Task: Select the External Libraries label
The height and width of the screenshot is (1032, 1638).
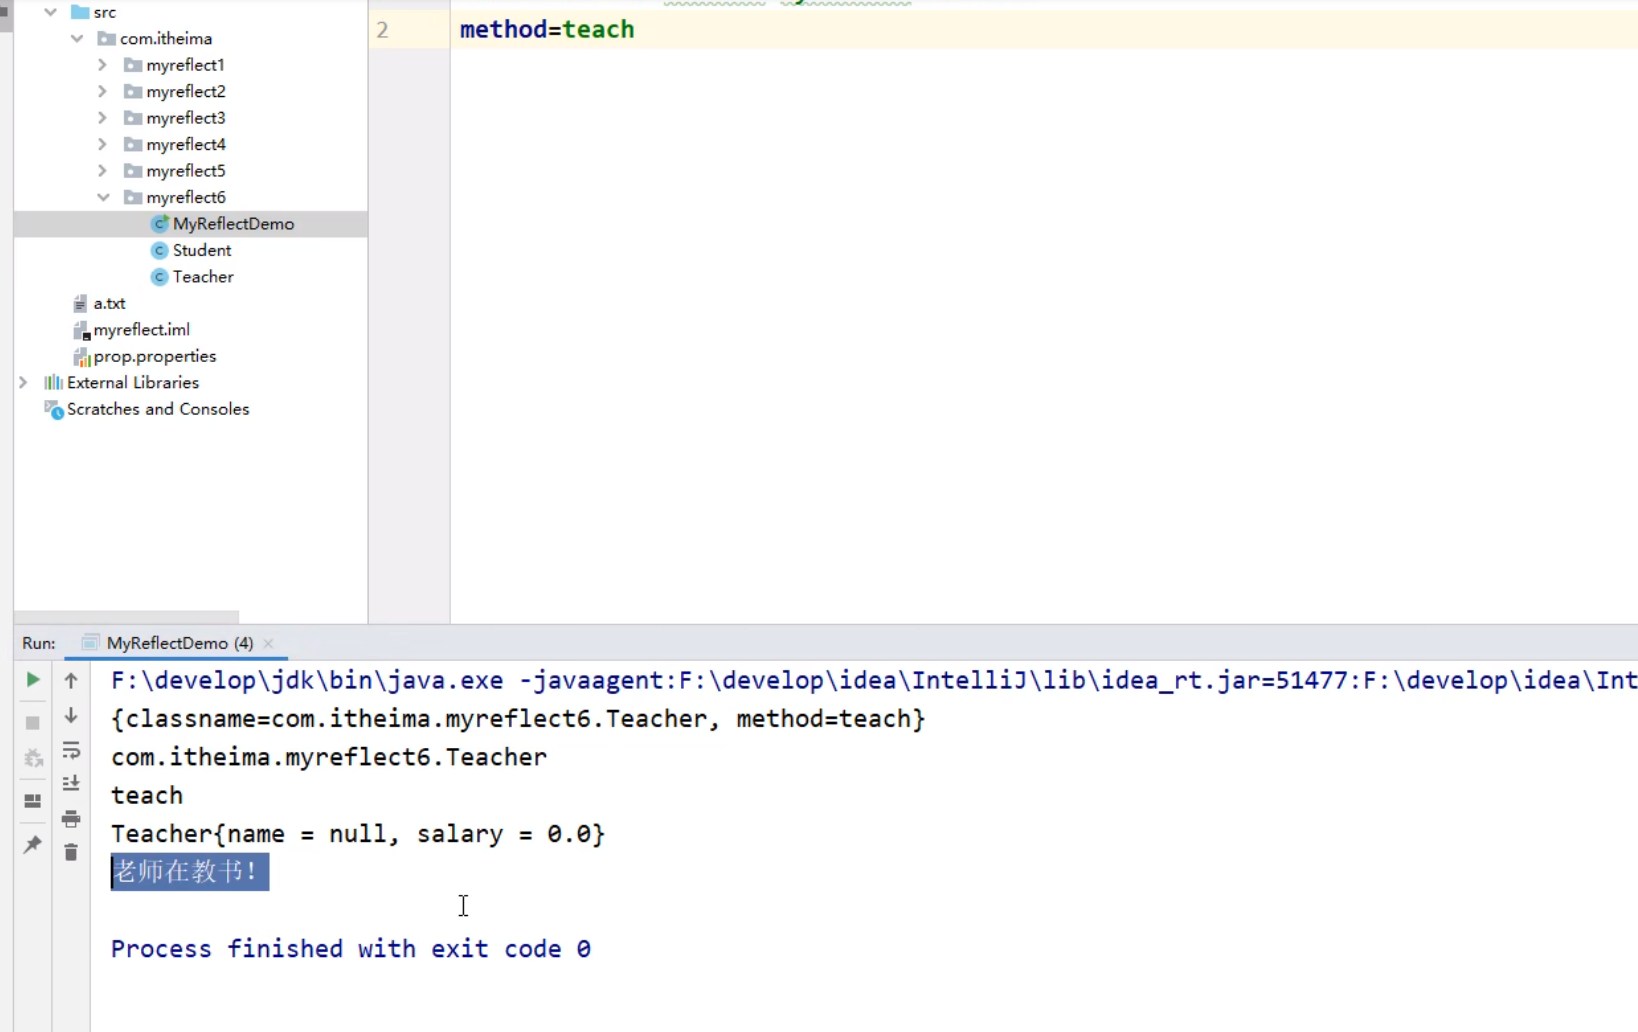Action: pos(133,383)
